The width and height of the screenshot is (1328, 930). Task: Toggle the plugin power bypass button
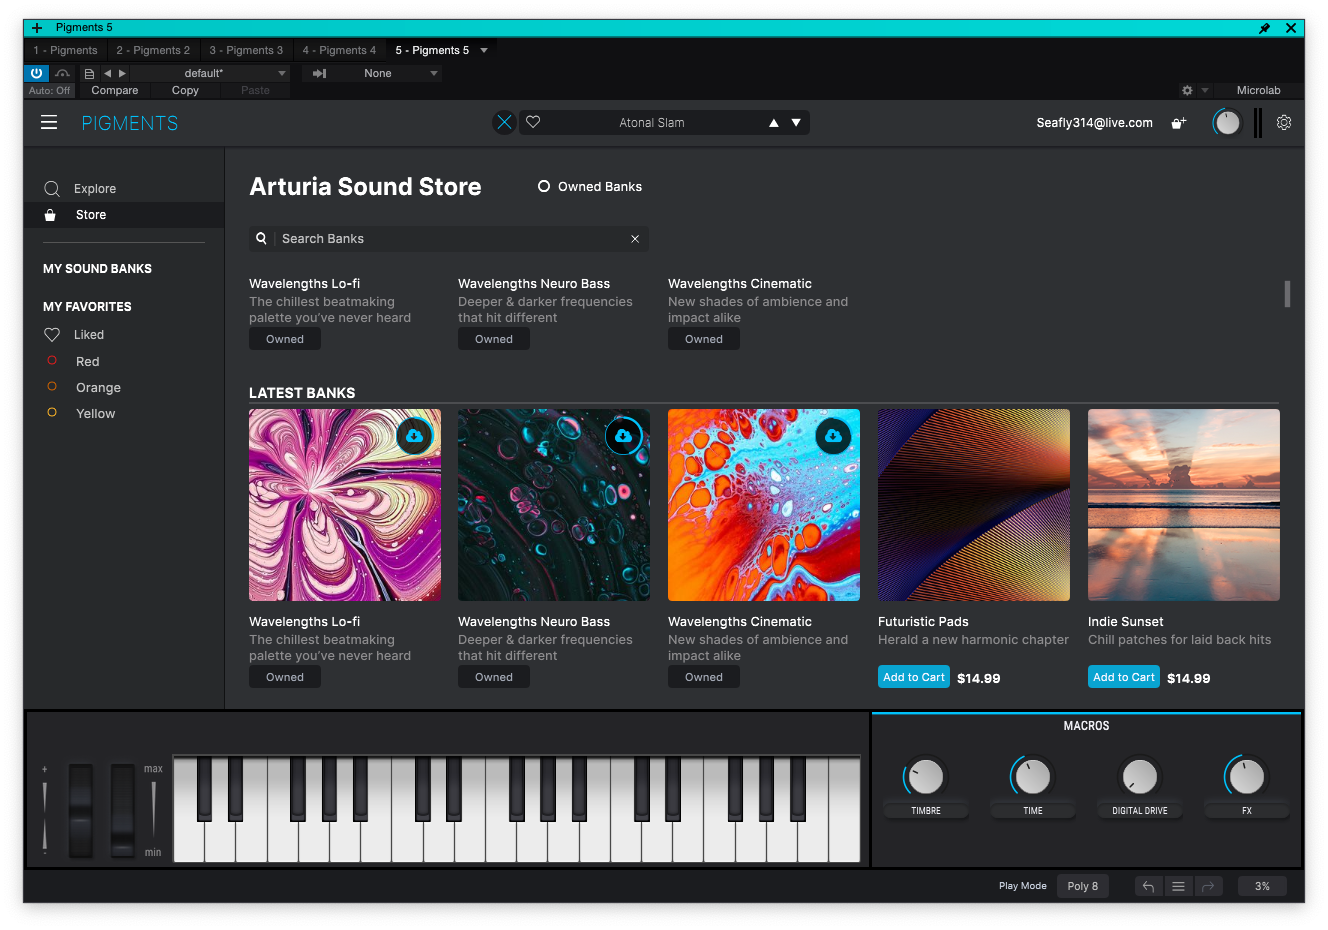tap(36, 73)
